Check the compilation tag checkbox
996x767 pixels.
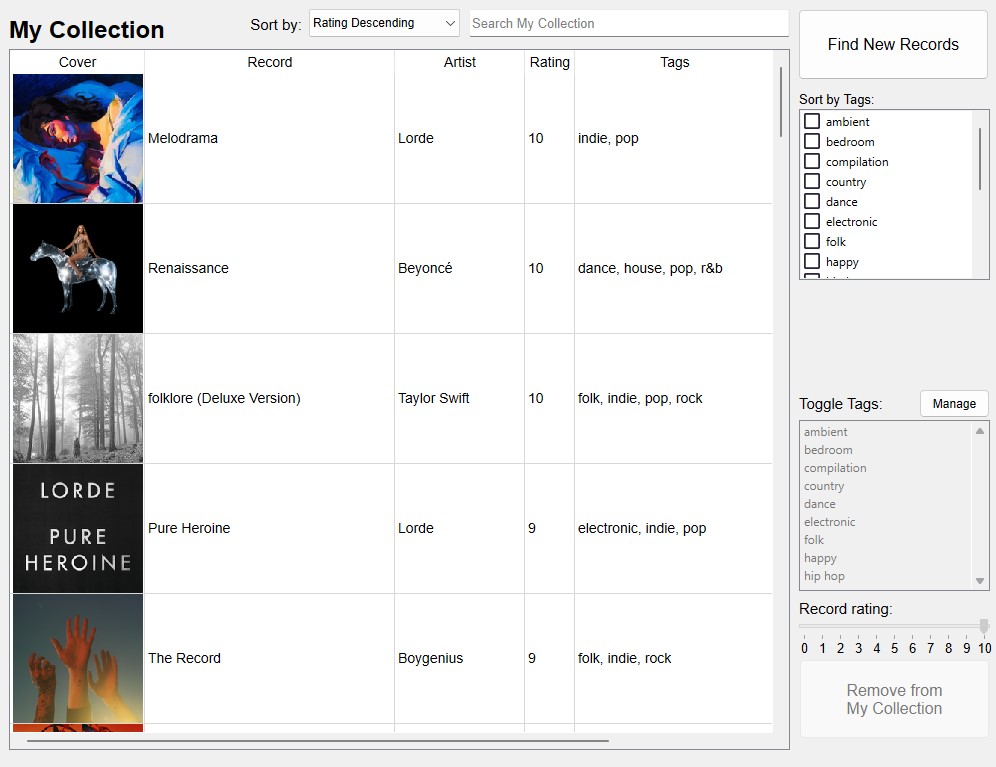[x=812, y=161]
